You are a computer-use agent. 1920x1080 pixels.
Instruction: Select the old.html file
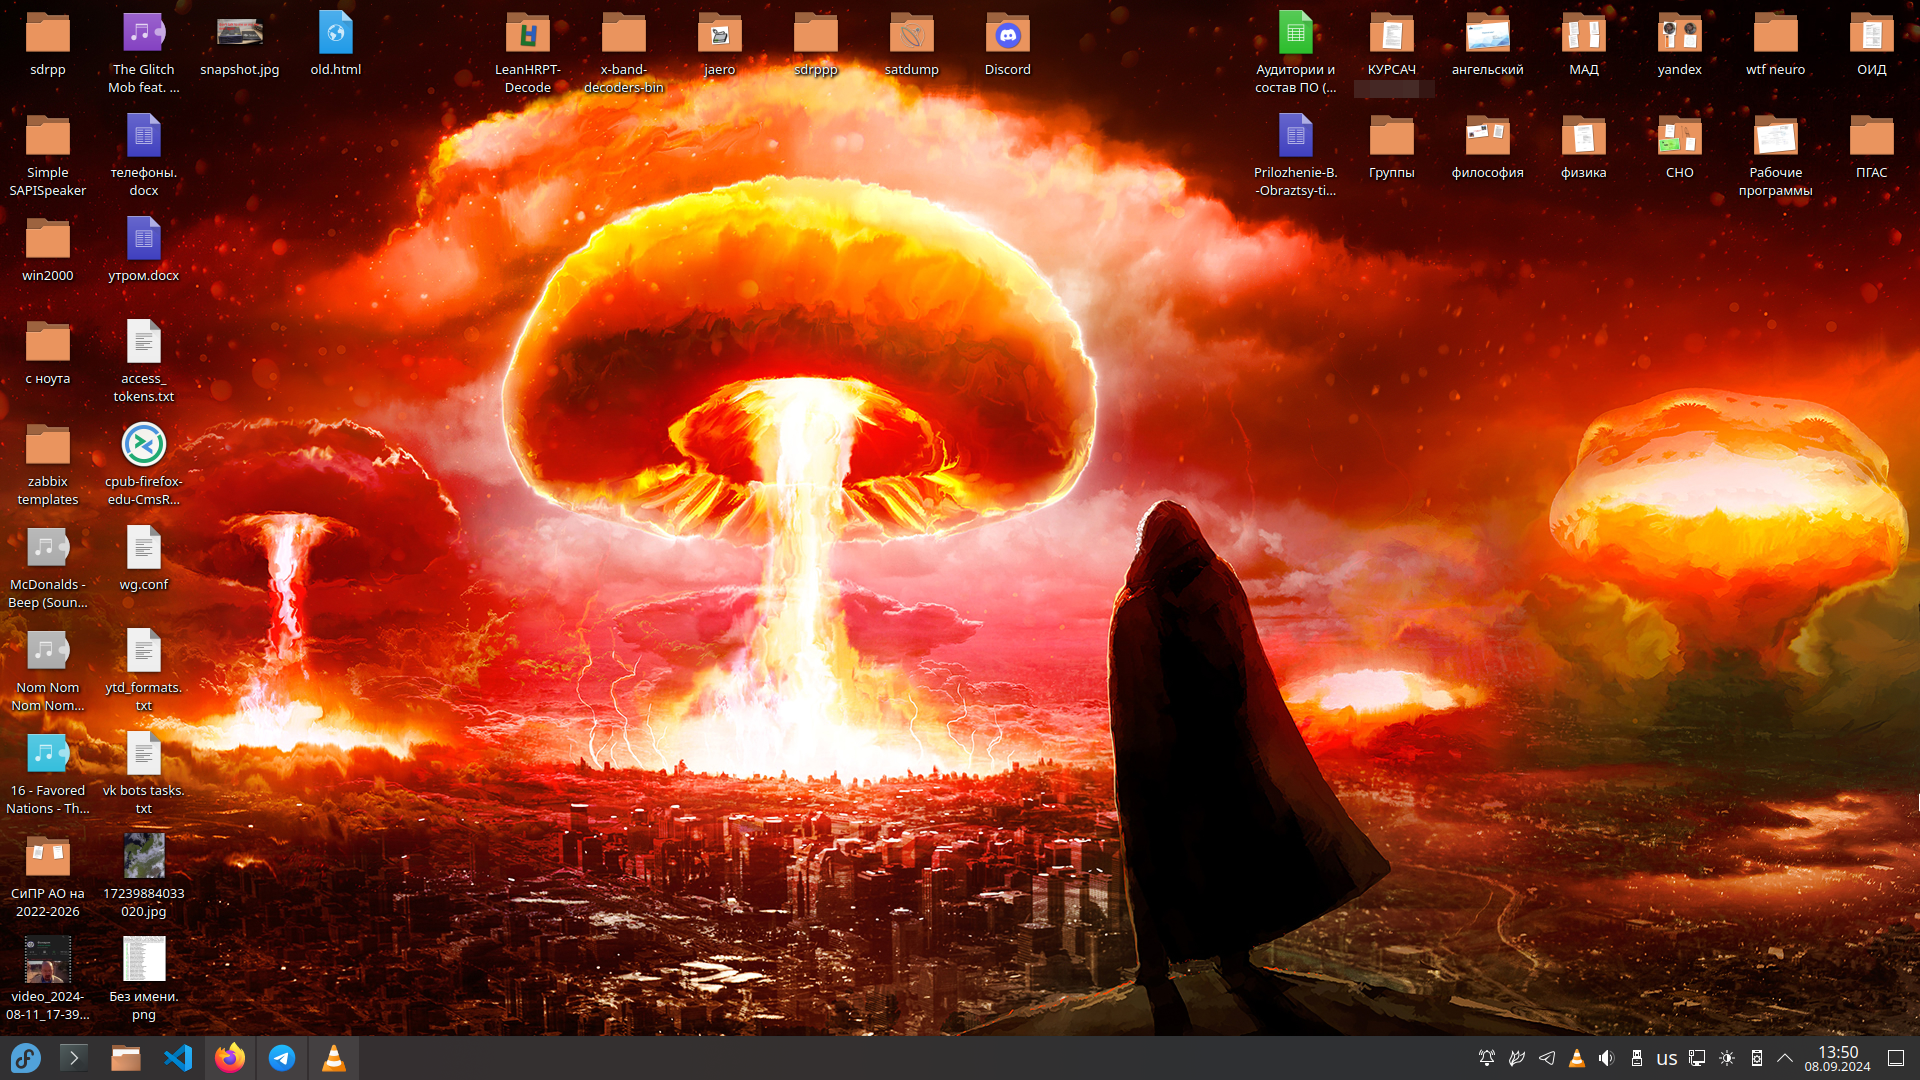point(336,45)
